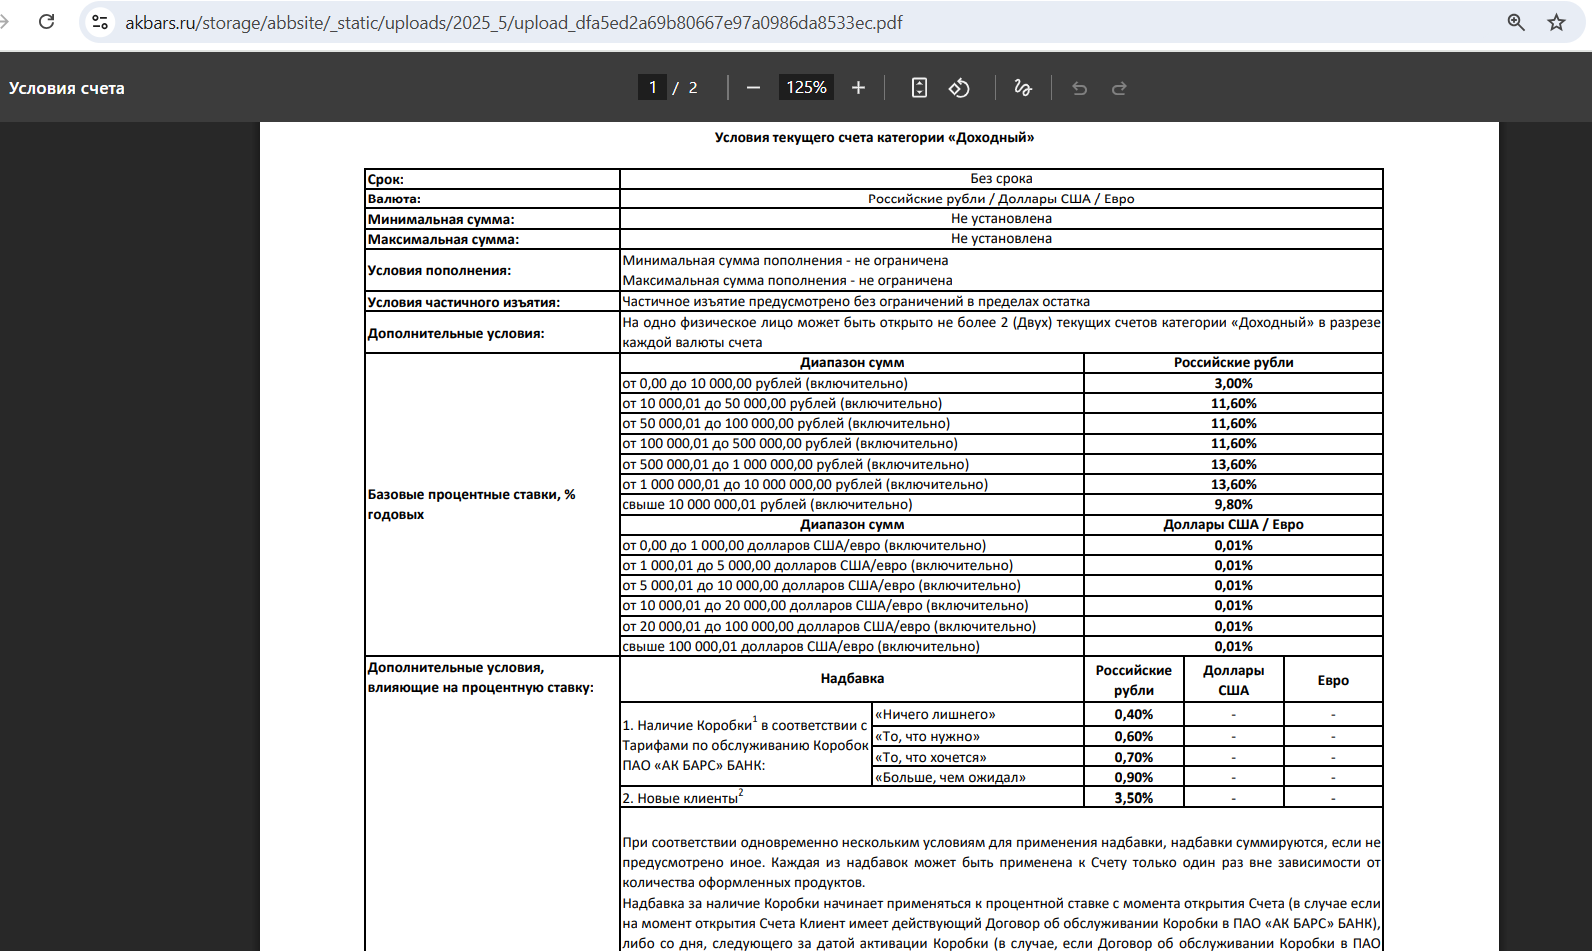Click the 3,50% new clients rate
The width and height of the screenshot is (1592, 951).
pos(1133,798)
